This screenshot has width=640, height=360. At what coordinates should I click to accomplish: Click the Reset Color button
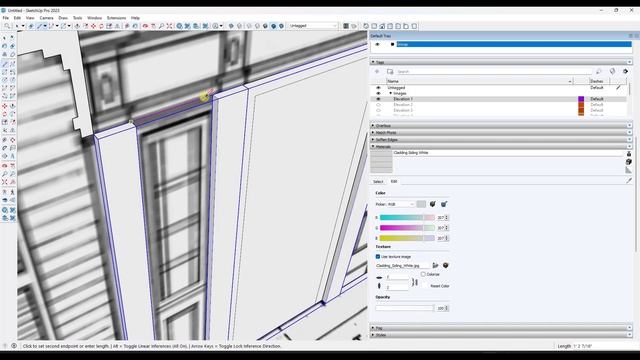pos(440,286)
